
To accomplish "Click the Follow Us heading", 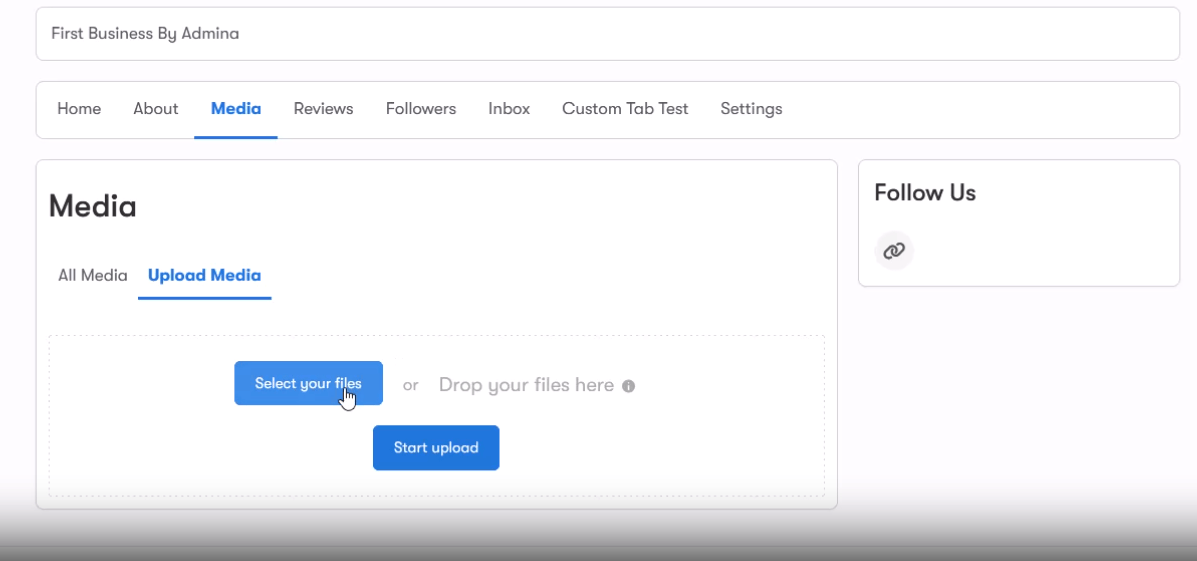I will coord(925,193).
